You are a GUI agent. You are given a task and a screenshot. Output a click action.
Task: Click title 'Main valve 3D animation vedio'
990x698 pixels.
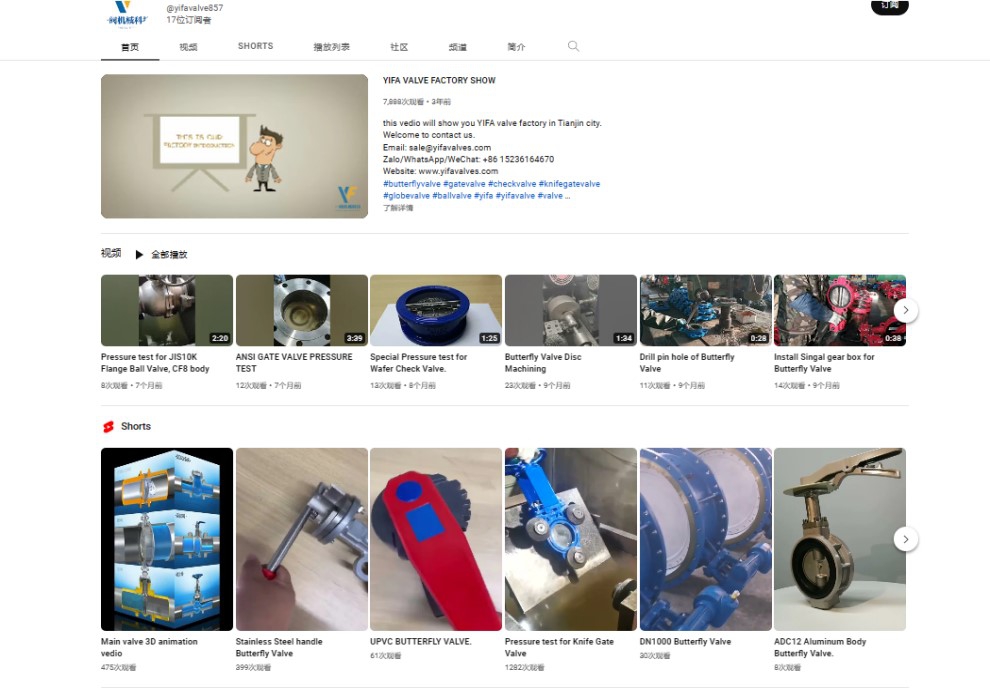[x=150, y=648]
